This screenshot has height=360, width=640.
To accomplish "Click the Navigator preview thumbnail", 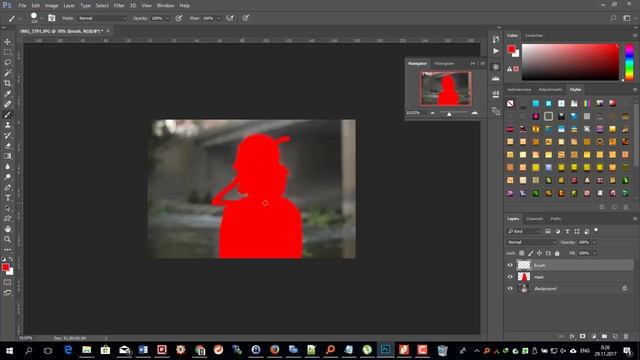I will pyautogui.click(x=446, y=89).
